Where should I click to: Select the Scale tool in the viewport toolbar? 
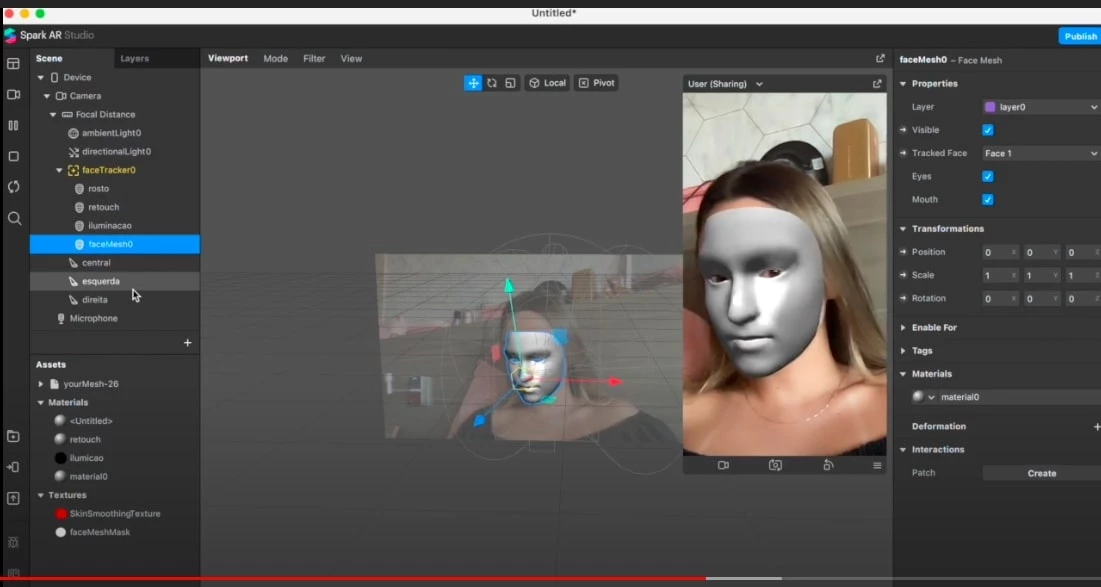(510, 83)
